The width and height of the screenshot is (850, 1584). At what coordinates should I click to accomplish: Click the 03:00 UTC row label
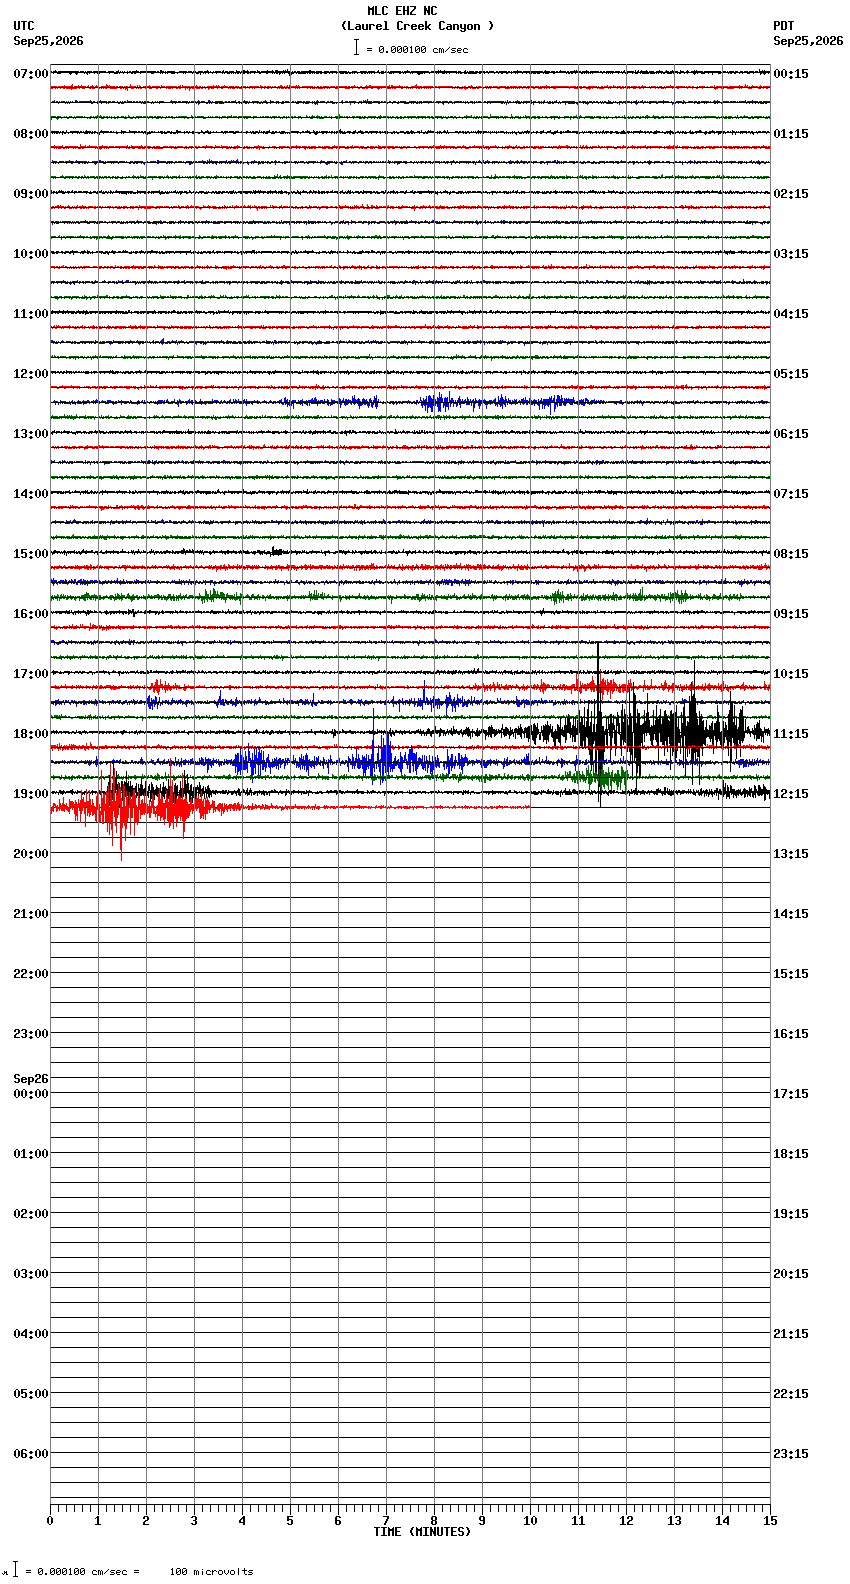pos(31,1274)
